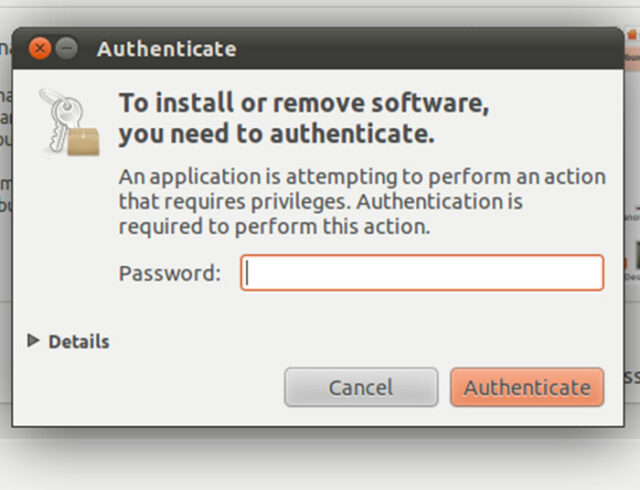This screenshot has width=640, height=490.
Task: Focus the Password input field
Action: [x=422, y=273]
